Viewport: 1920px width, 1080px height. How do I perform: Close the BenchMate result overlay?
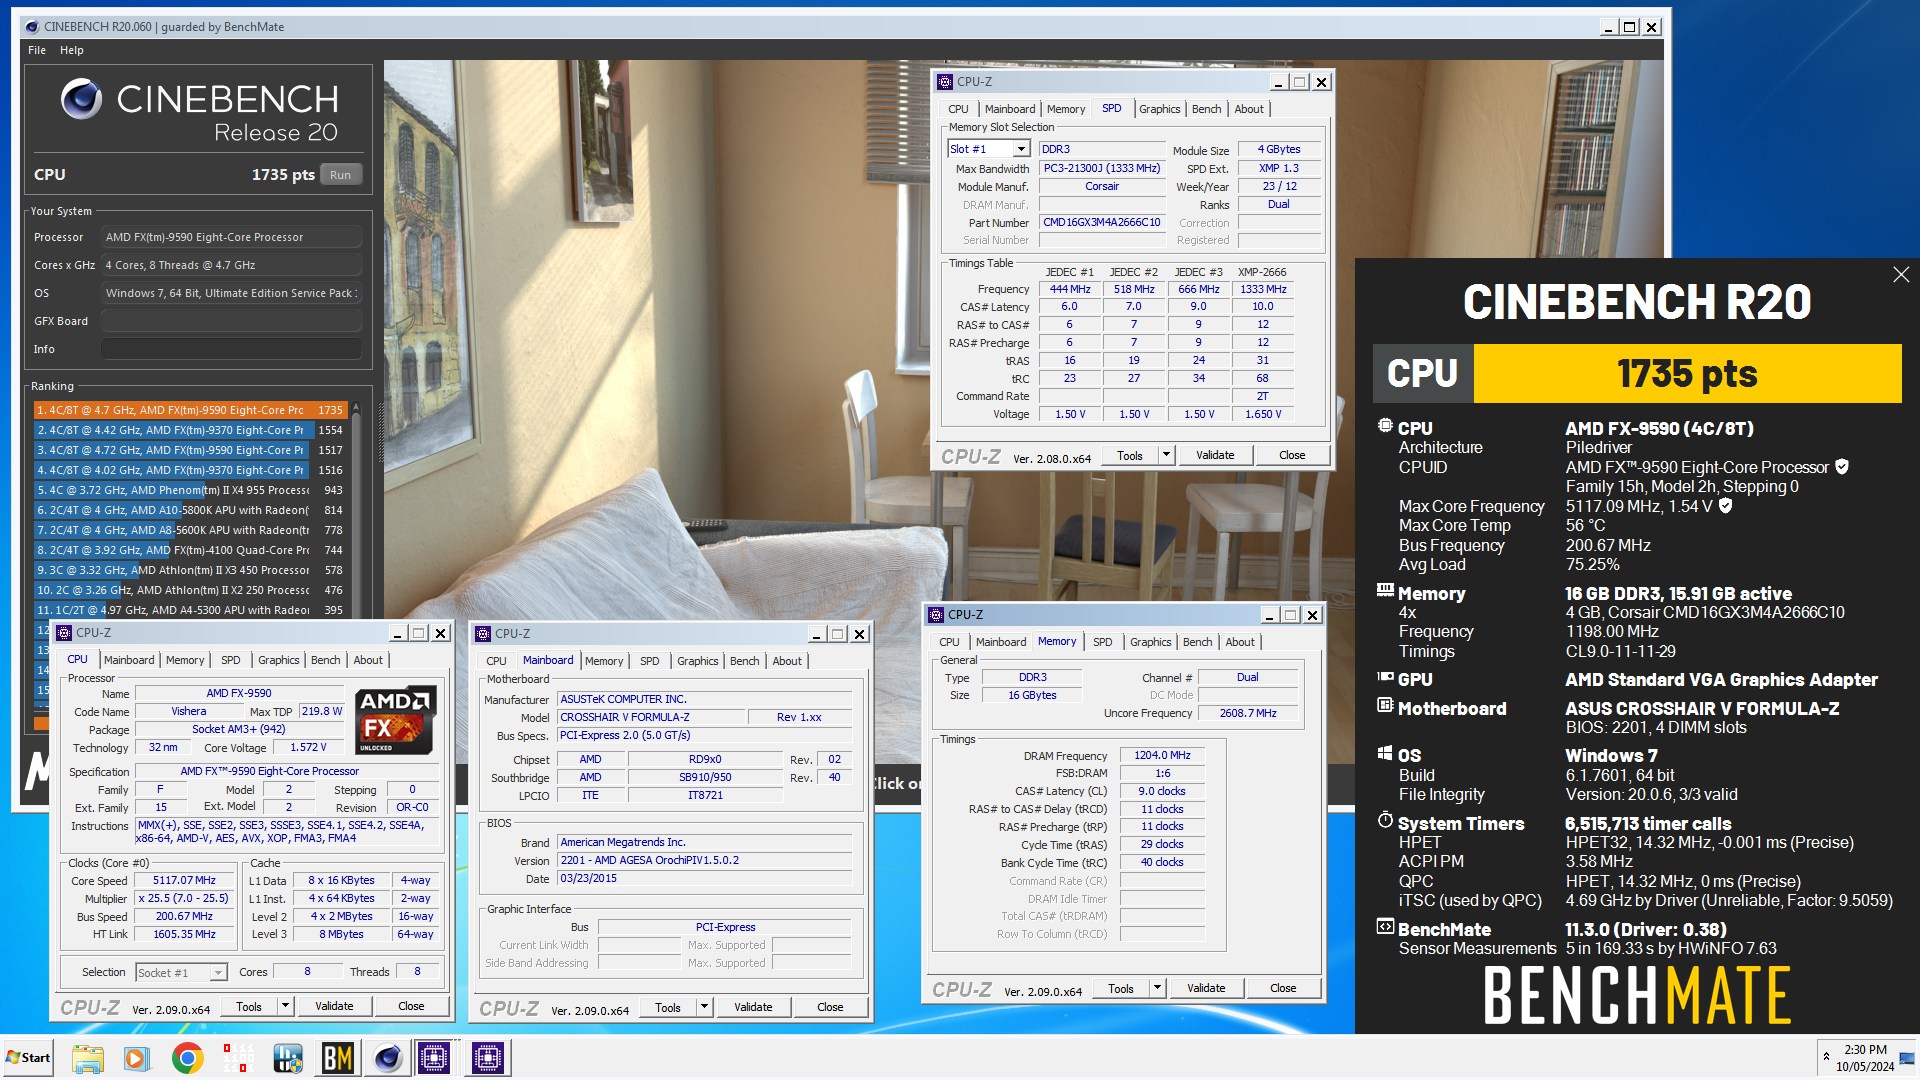(1901, 275)
